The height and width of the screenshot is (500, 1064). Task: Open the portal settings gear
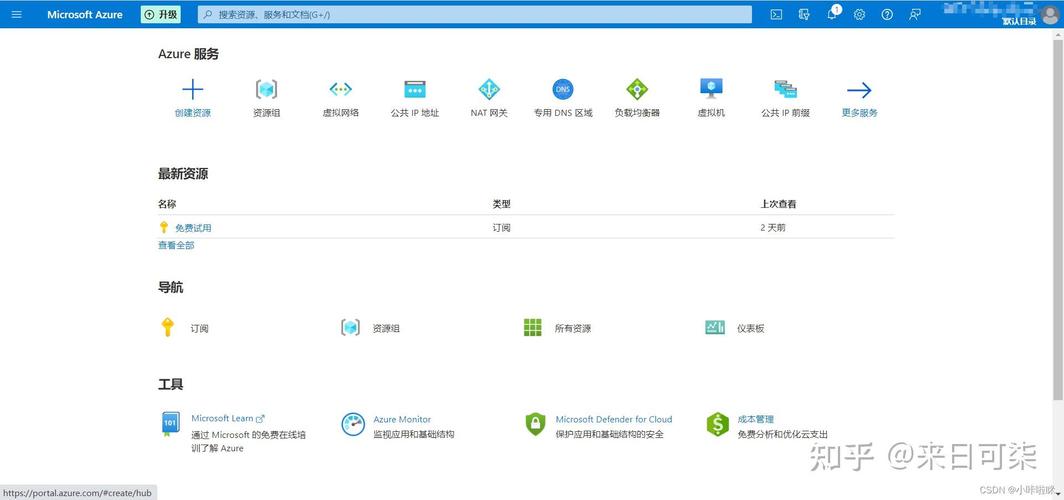click(859, 14)
